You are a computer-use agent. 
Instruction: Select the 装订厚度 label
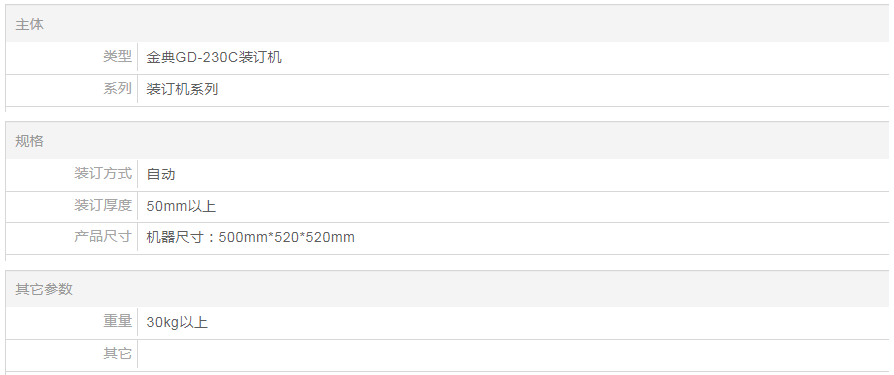[103, 205]
